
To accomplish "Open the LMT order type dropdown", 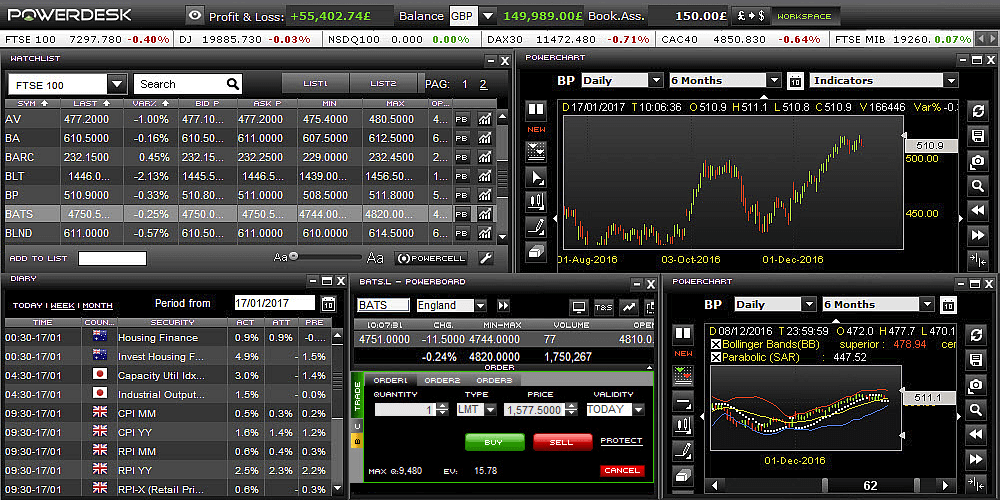I will [490, 409].
